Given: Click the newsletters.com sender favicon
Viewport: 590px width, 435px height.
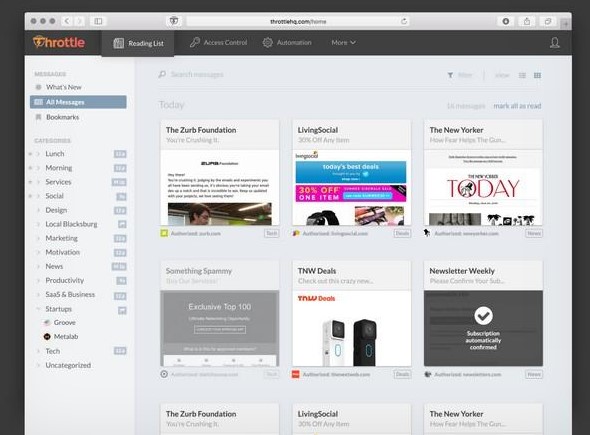Looking at the screenshot, I should click(x=427, y=374).
